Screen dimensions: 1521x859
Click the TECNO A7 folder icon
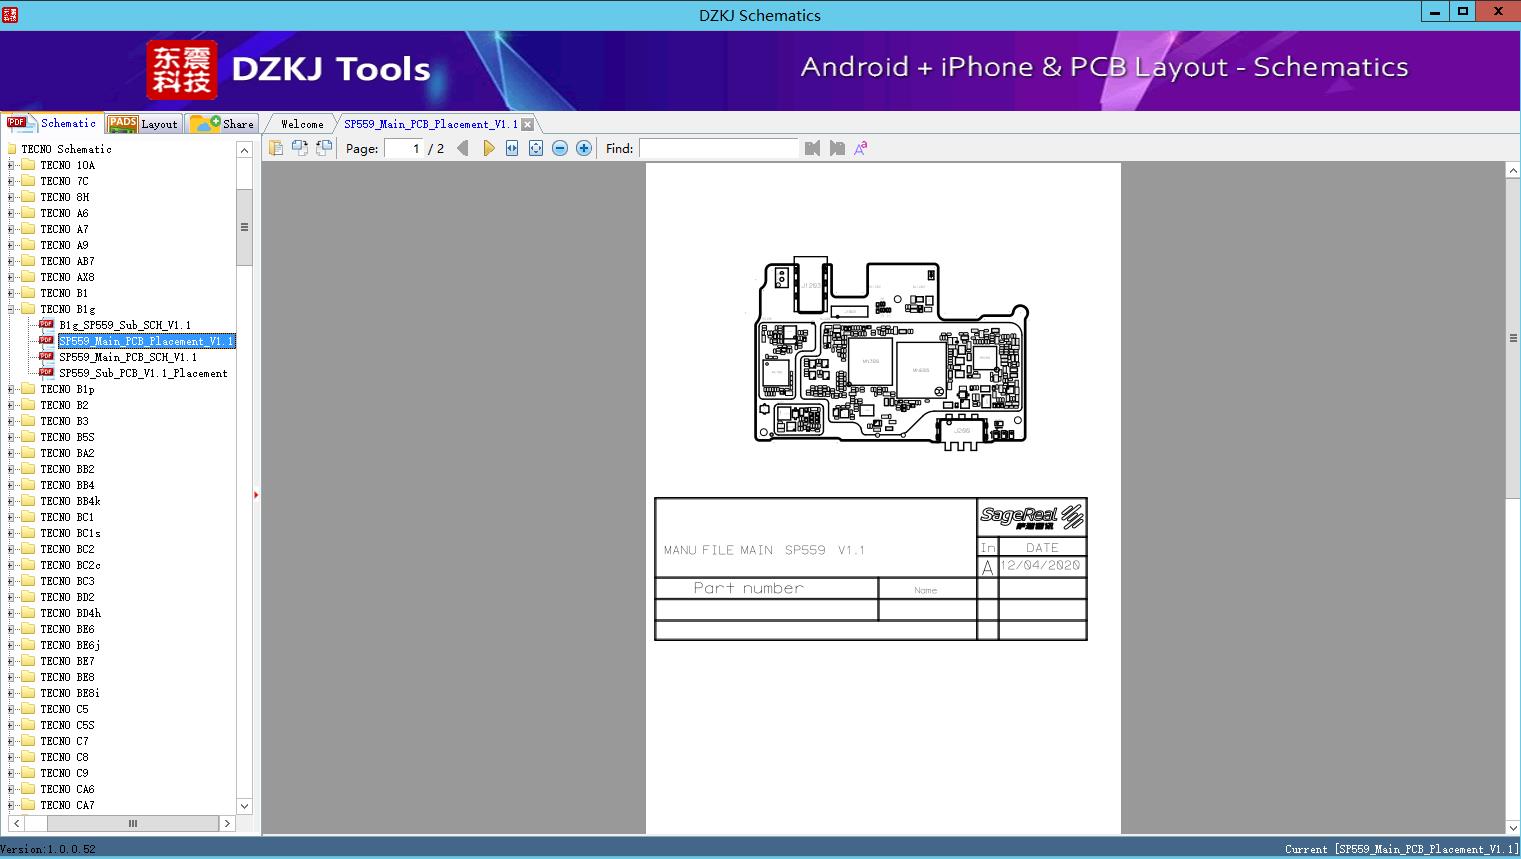click(x=28, y=229)
